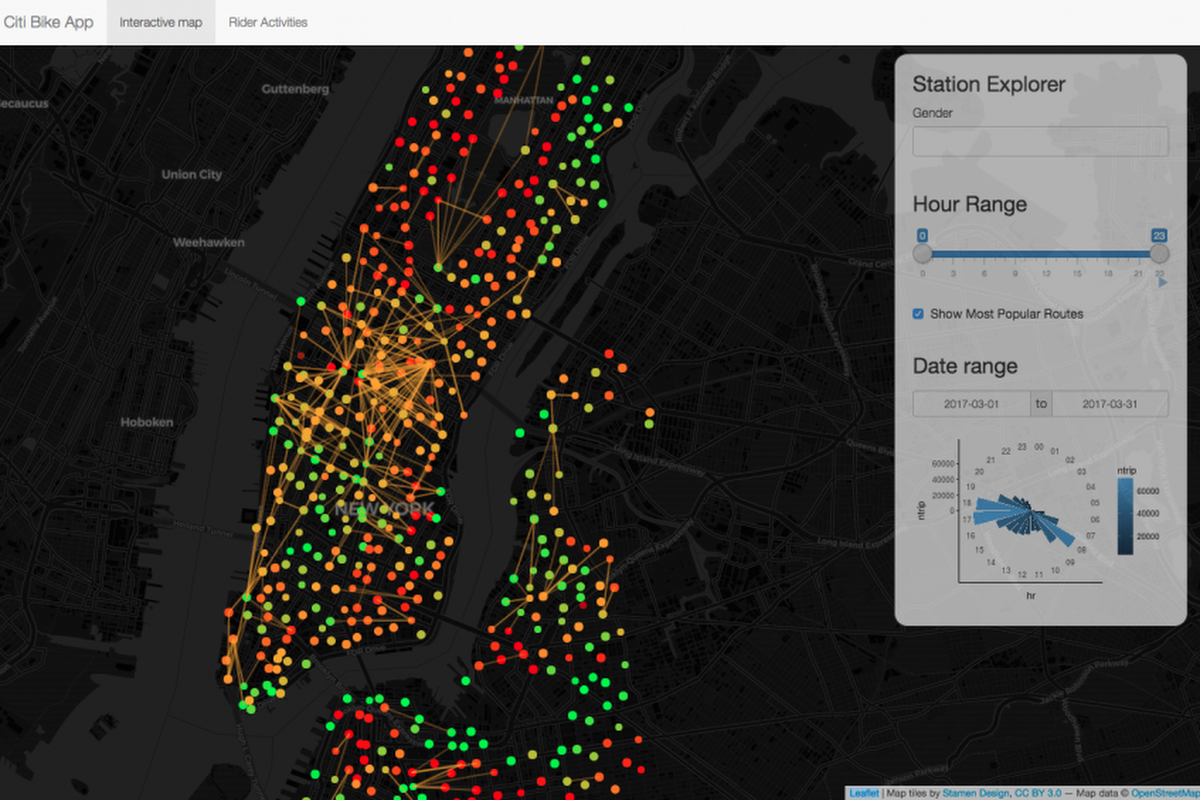Visit the OpenStreetMap attribution link
Image resolution: width=1200 pixels, height=800 pixels.
tap(1166, 793)
